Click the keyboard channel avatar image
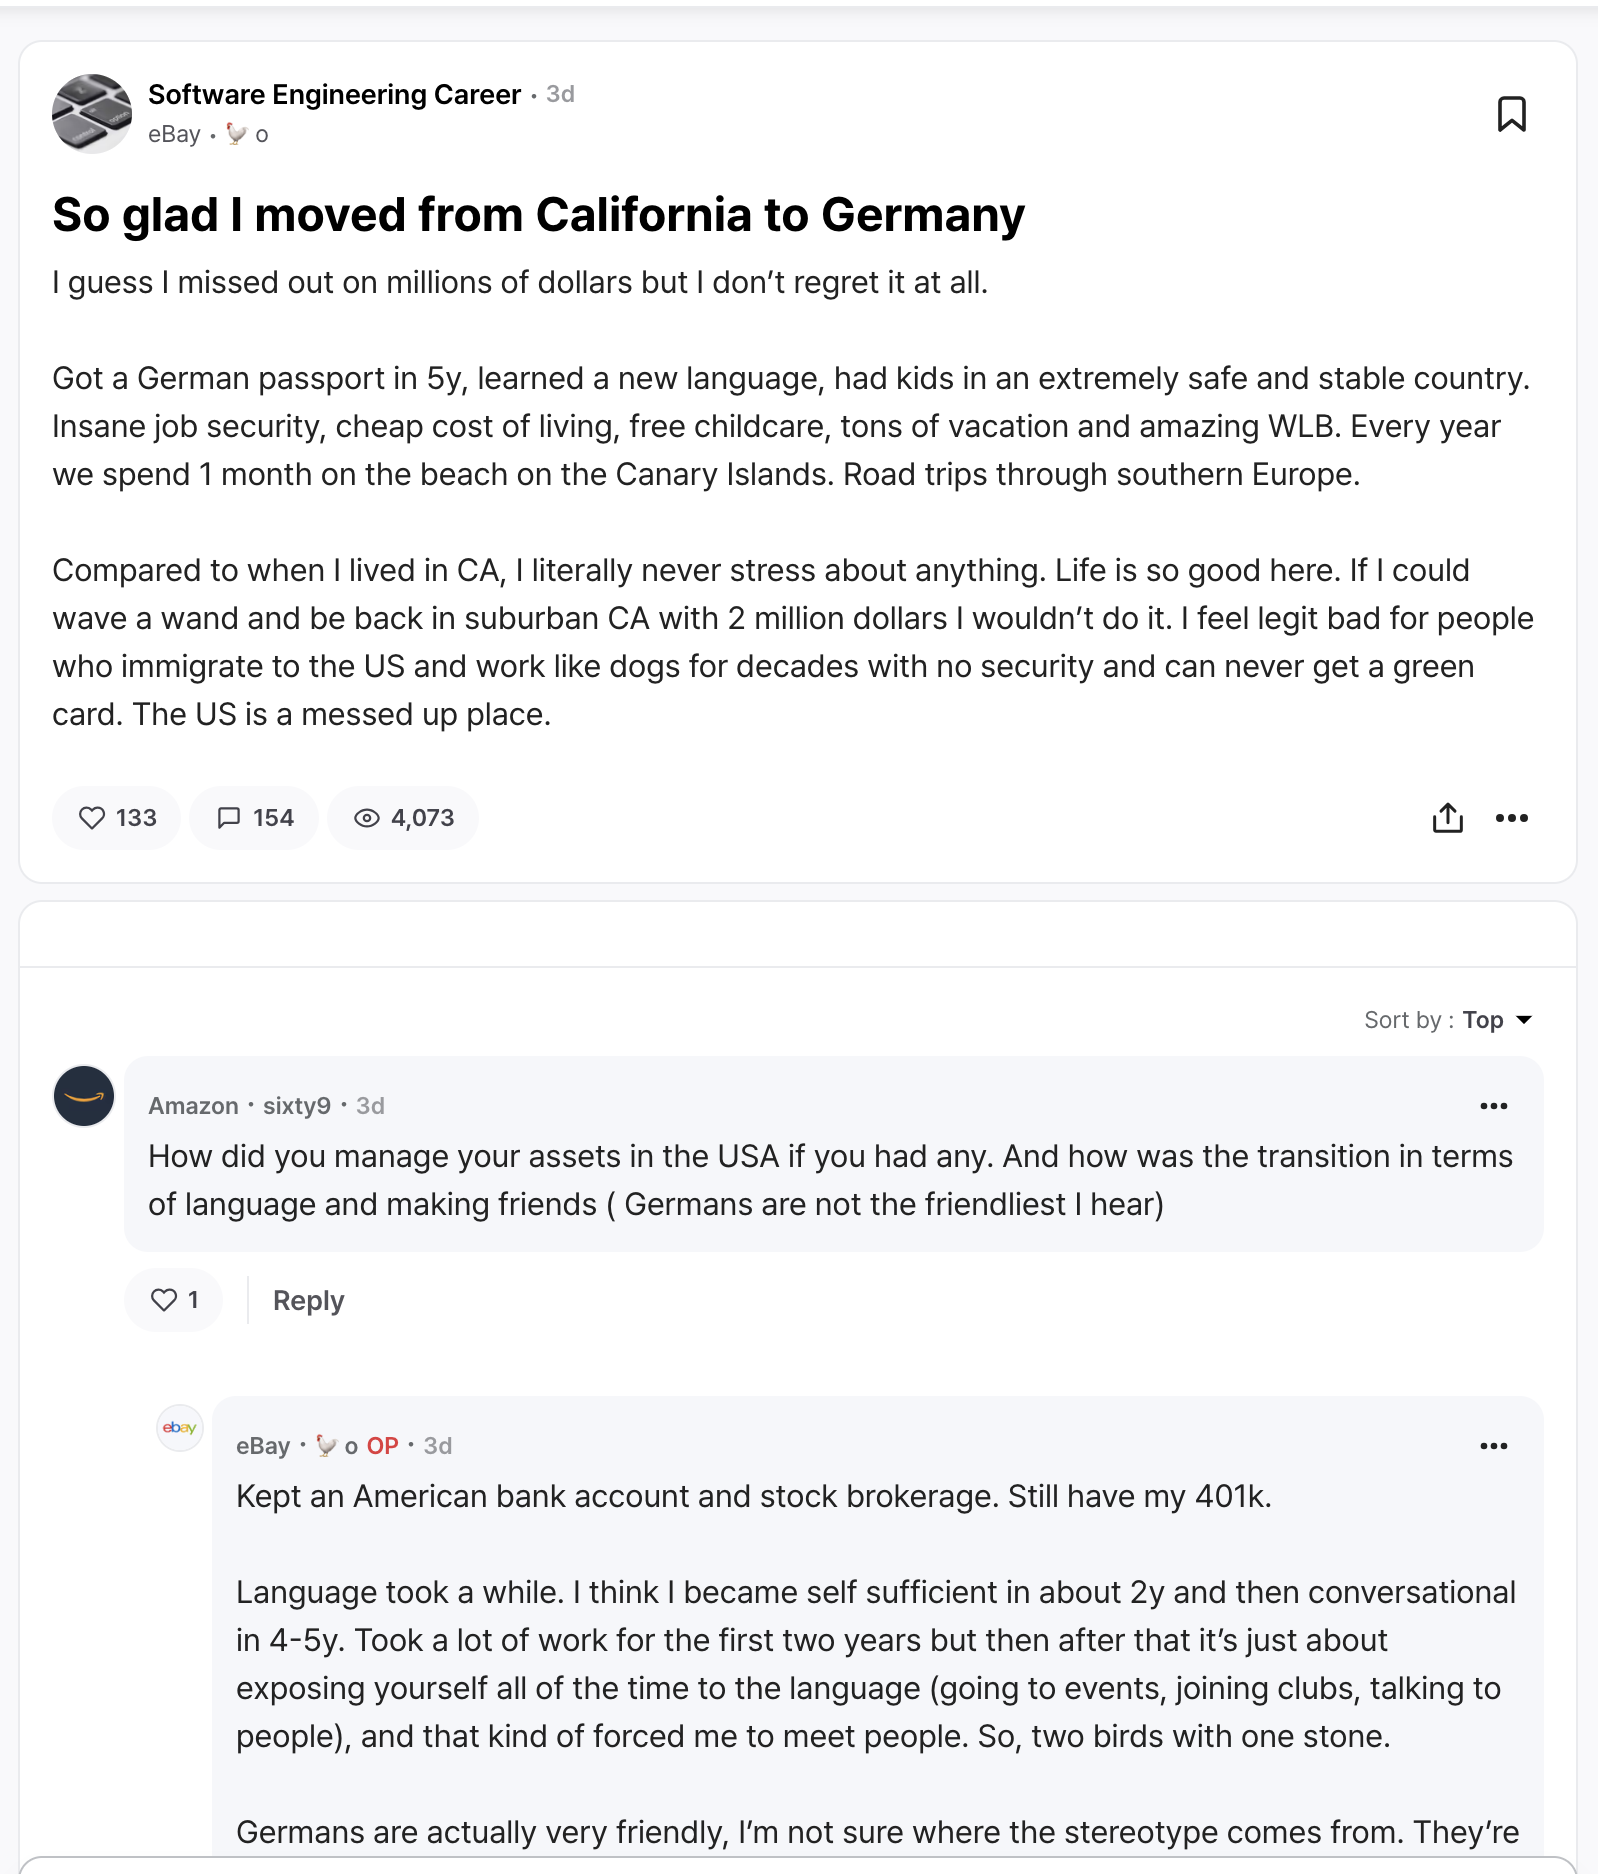The width and height of the screenshot is (1598, 1874). (92, 114)
